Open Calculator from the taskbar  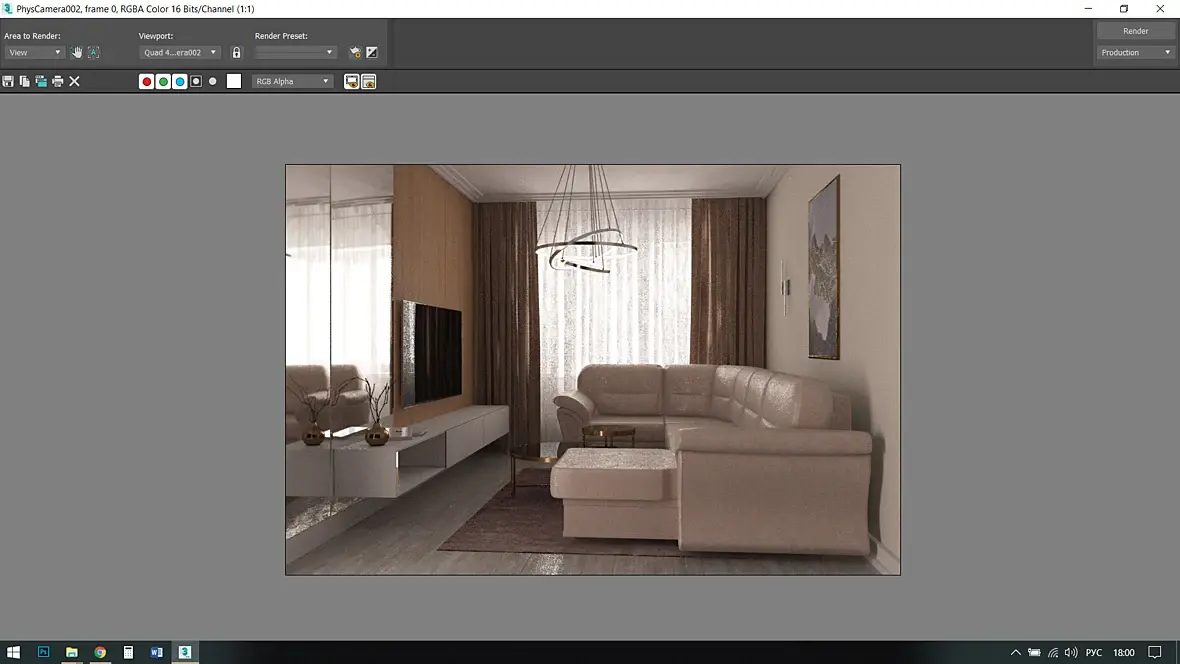pyautogui.click(x=128, y=652)
